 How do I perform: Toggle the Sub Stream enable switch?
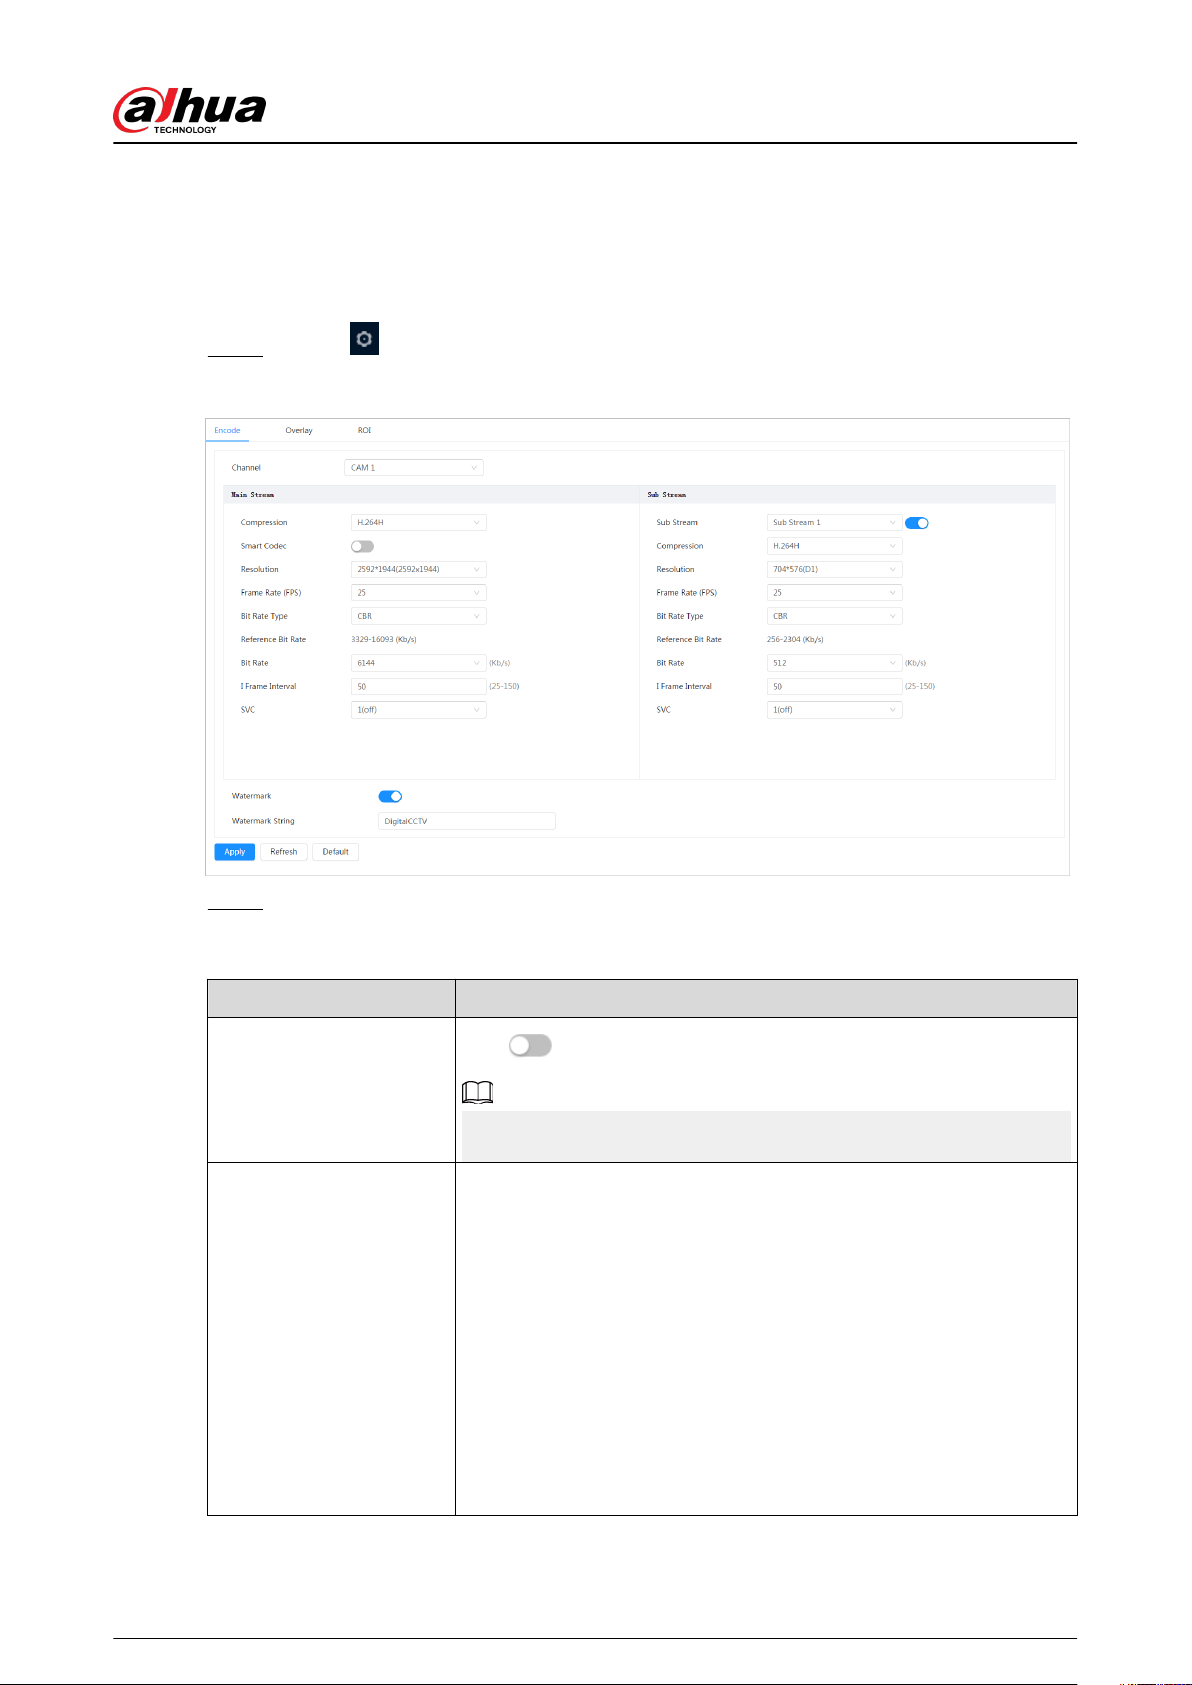click(917, 523)
